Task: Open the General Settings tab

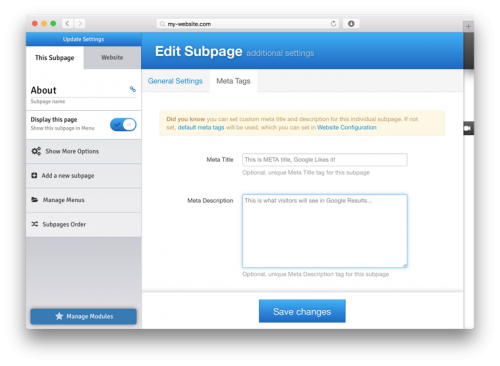Action: click(175, 81)
